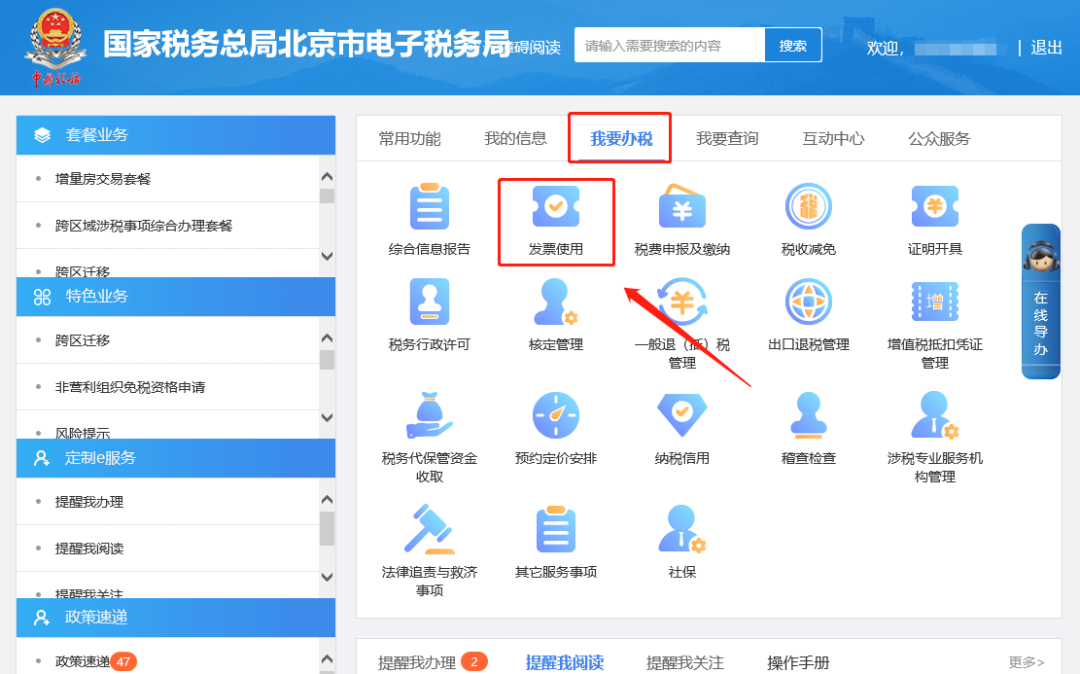Click down arrow in 定制e服务 list
The width and height of the screenshot is (1080, 674).
pyautogui.click(x=326, y=577)
